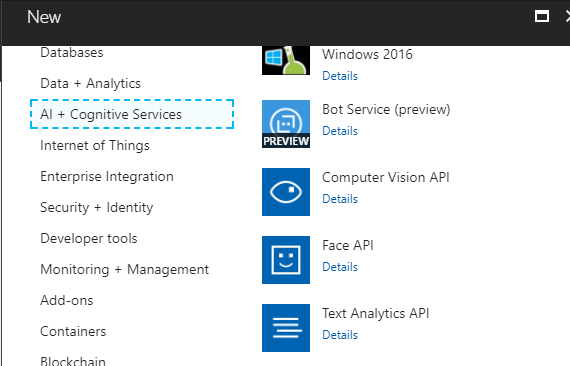Select the Blockchain category
570x366 pixels.
(x=73, y=361)
